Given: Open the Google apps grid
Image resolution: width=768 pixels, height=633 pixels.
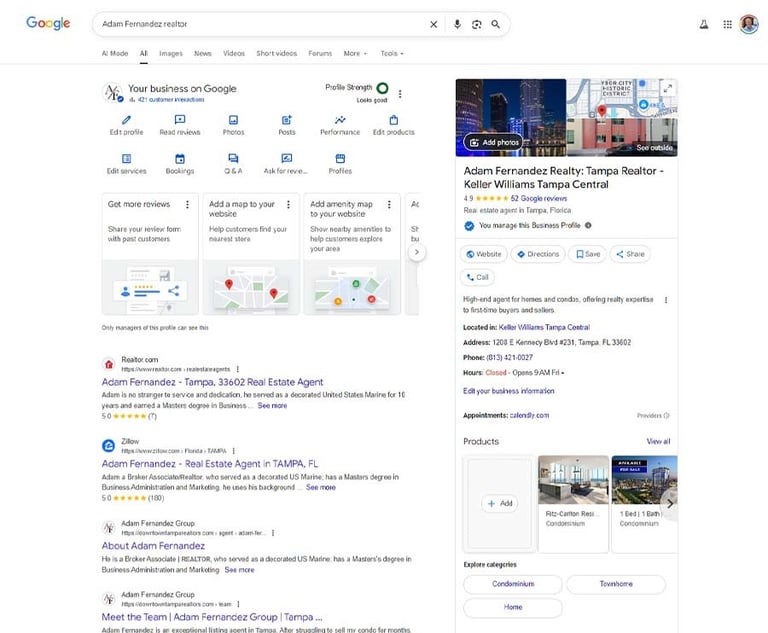Looking at the screenshot, I should tap(727, 24).
